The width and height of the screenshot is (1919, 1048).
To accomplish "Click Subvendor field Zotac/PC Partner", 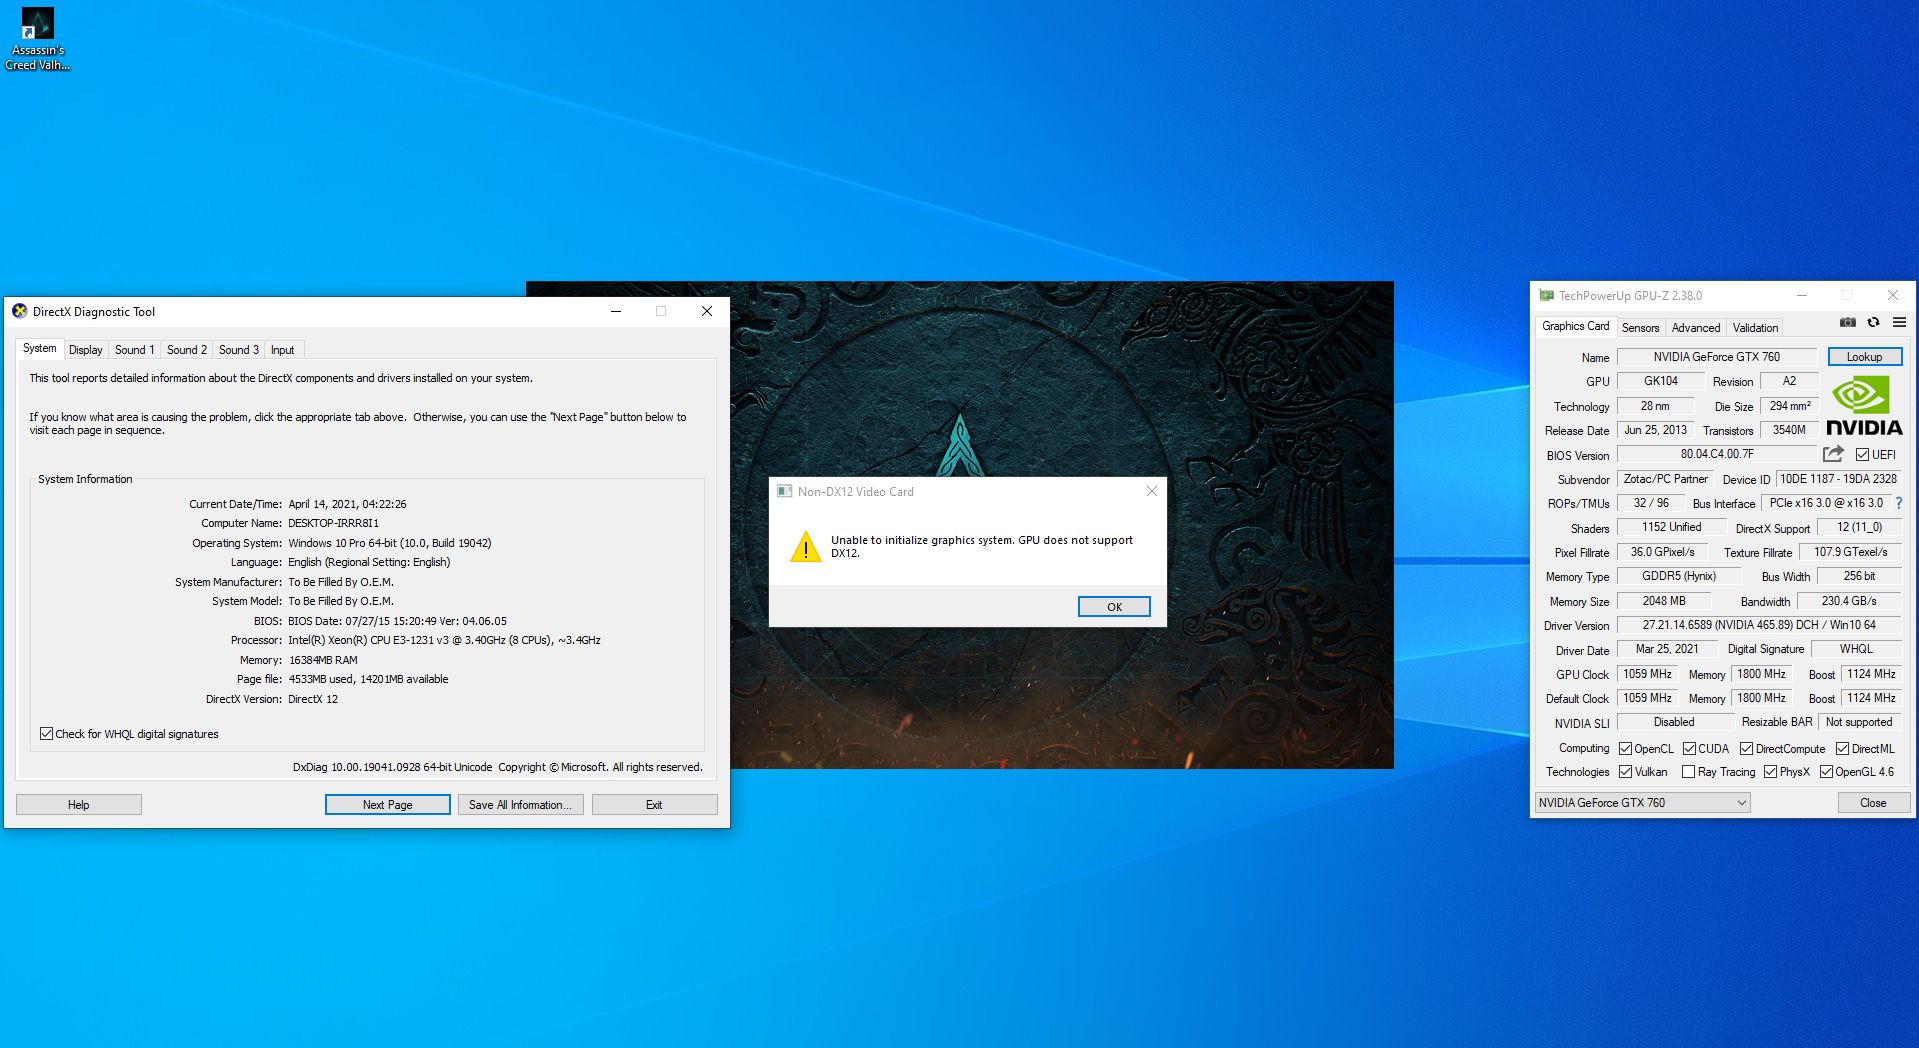I will (x=1665, y=479).
